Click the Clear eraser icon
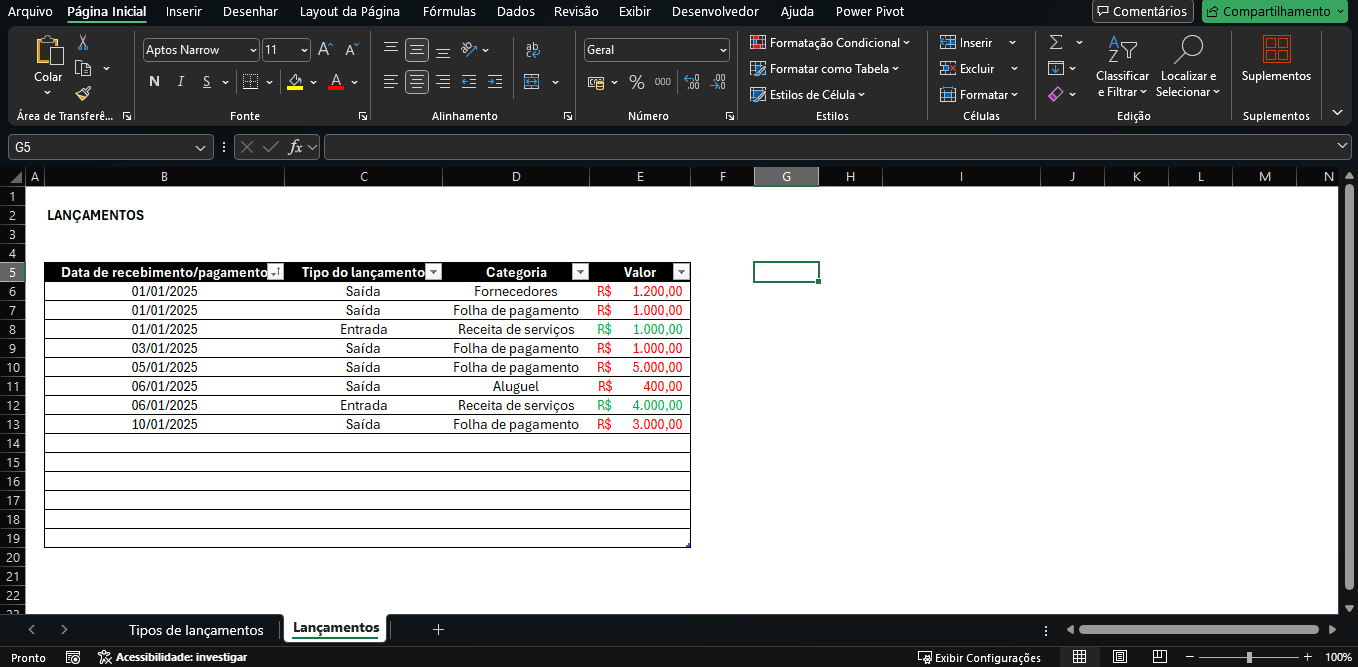 pyautogui.click(x=1056, y=94)
